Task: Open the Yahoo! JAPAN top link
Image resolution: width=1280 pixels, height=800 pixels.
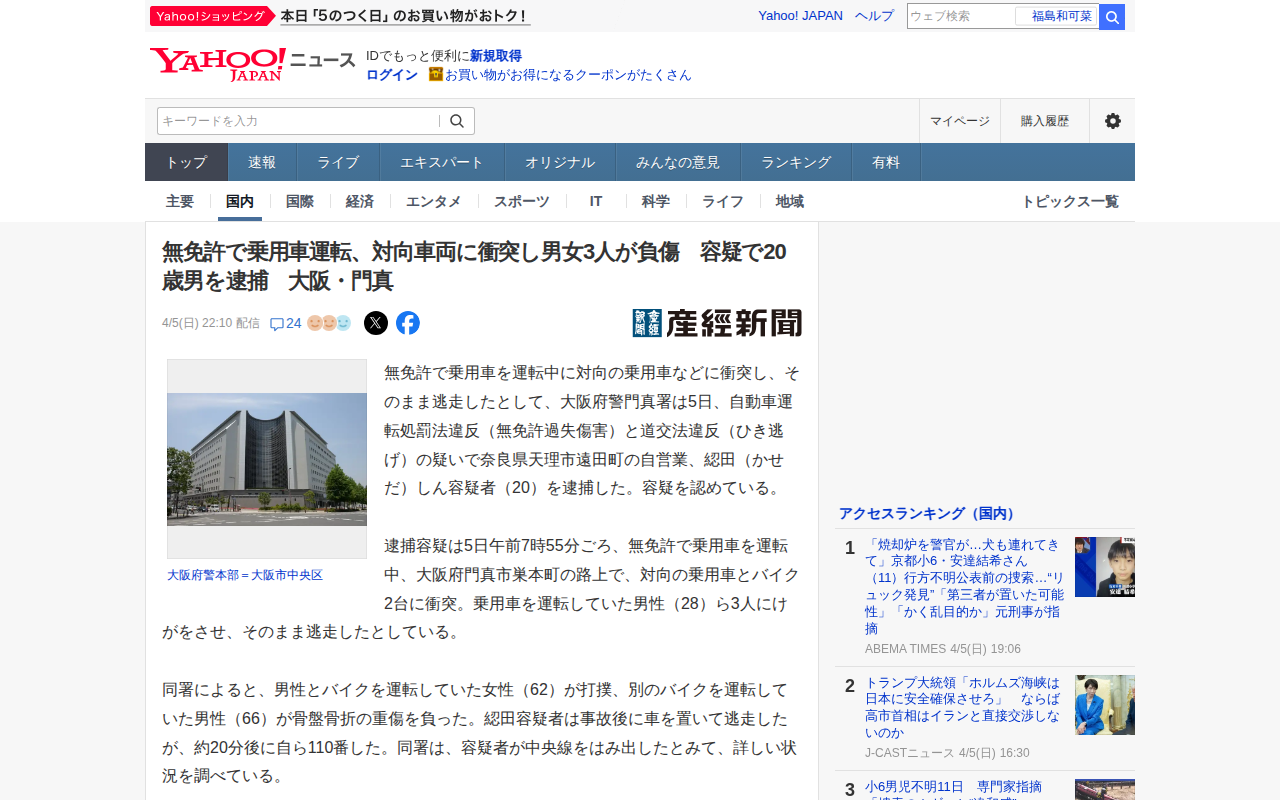Action: 800,16
